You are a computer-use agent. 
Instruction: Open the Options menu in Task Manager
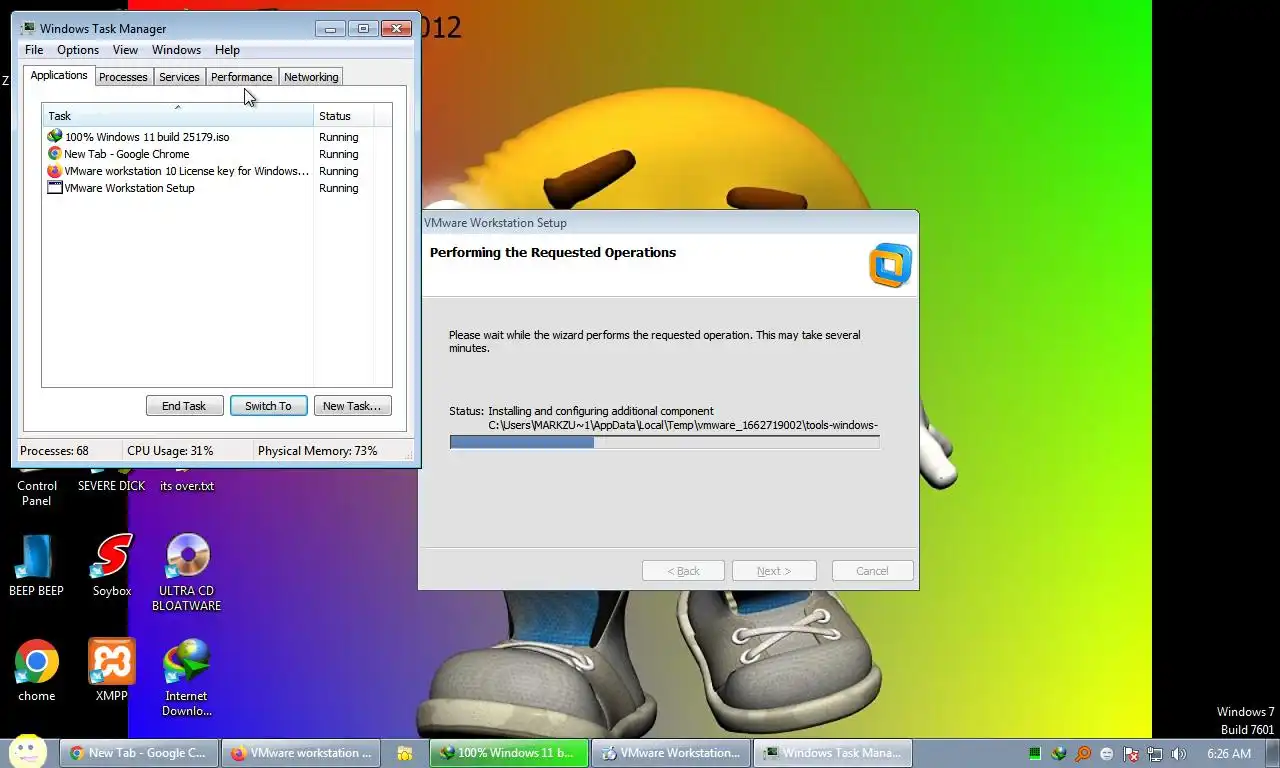[x=78, y=50]
